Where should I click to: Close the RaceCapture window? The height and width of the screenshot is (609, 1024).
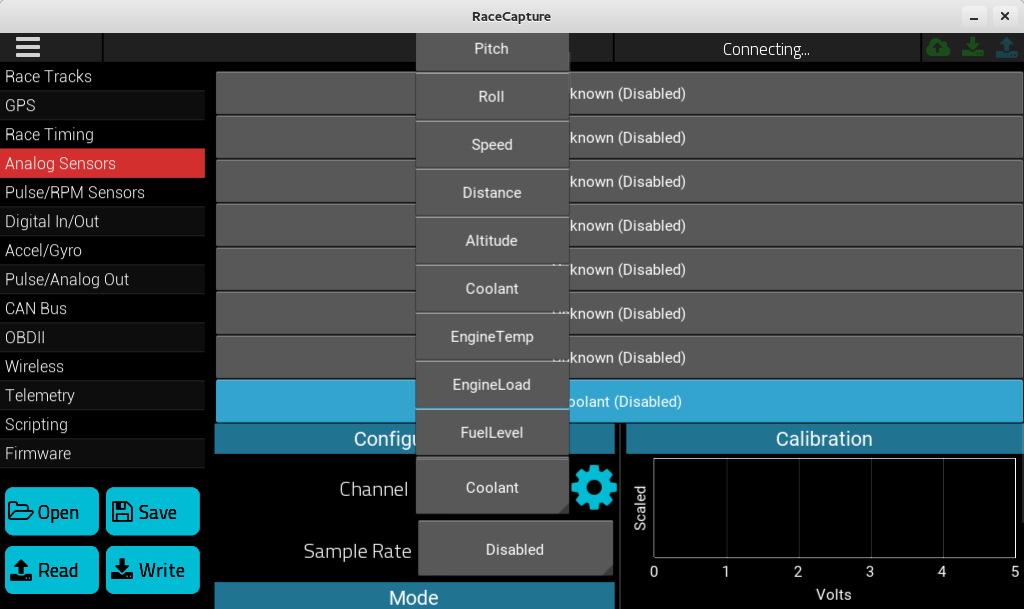tap(1005, 16)
